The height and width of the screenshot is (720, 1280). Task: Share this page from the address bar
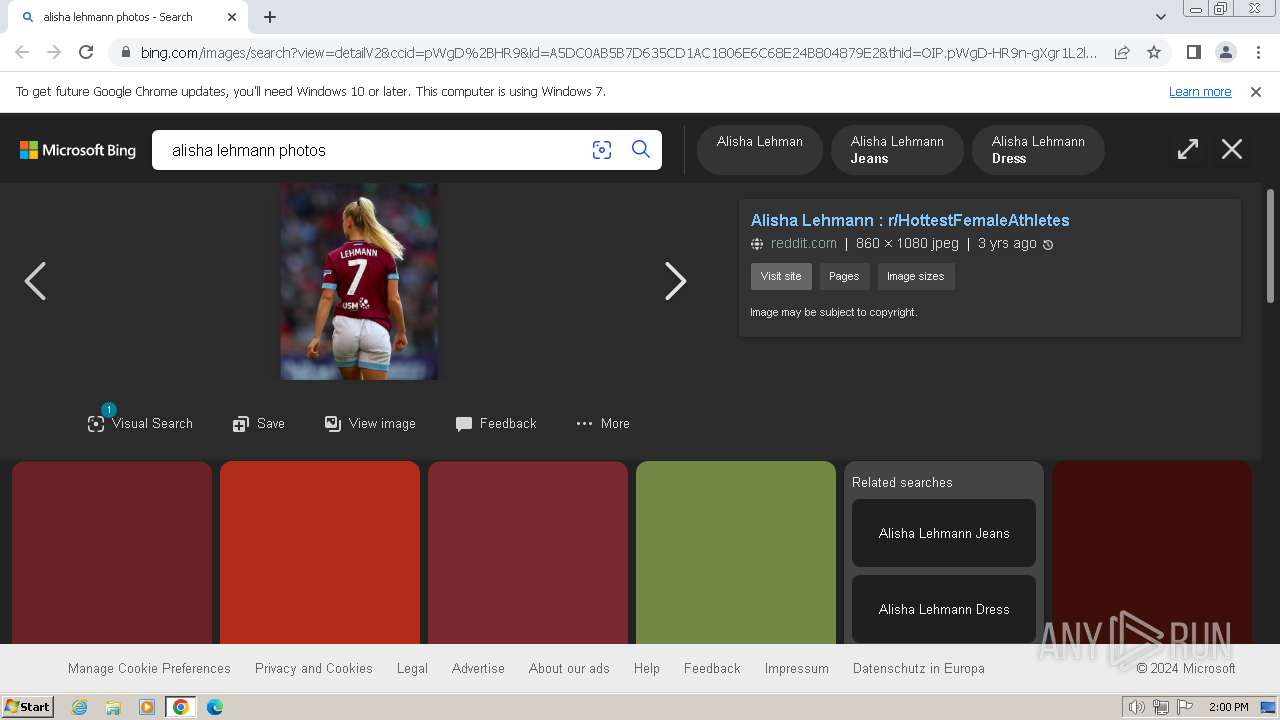point(1122,52)
